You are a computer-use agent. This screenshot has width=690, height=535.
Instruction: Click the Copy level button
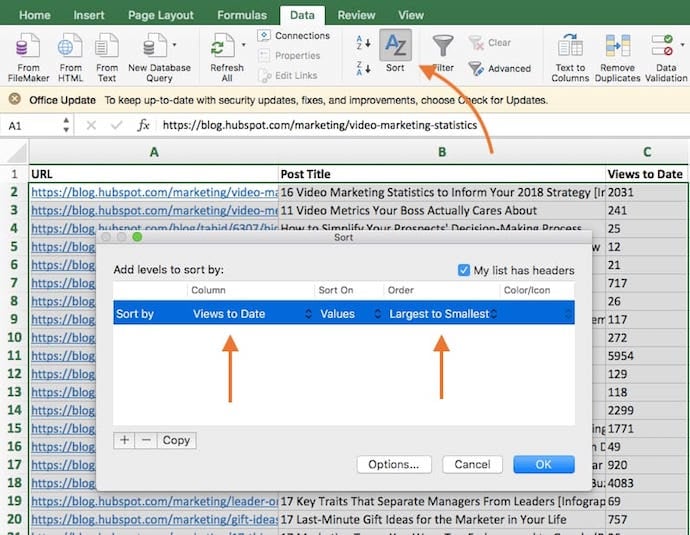[x=176, y=440]
